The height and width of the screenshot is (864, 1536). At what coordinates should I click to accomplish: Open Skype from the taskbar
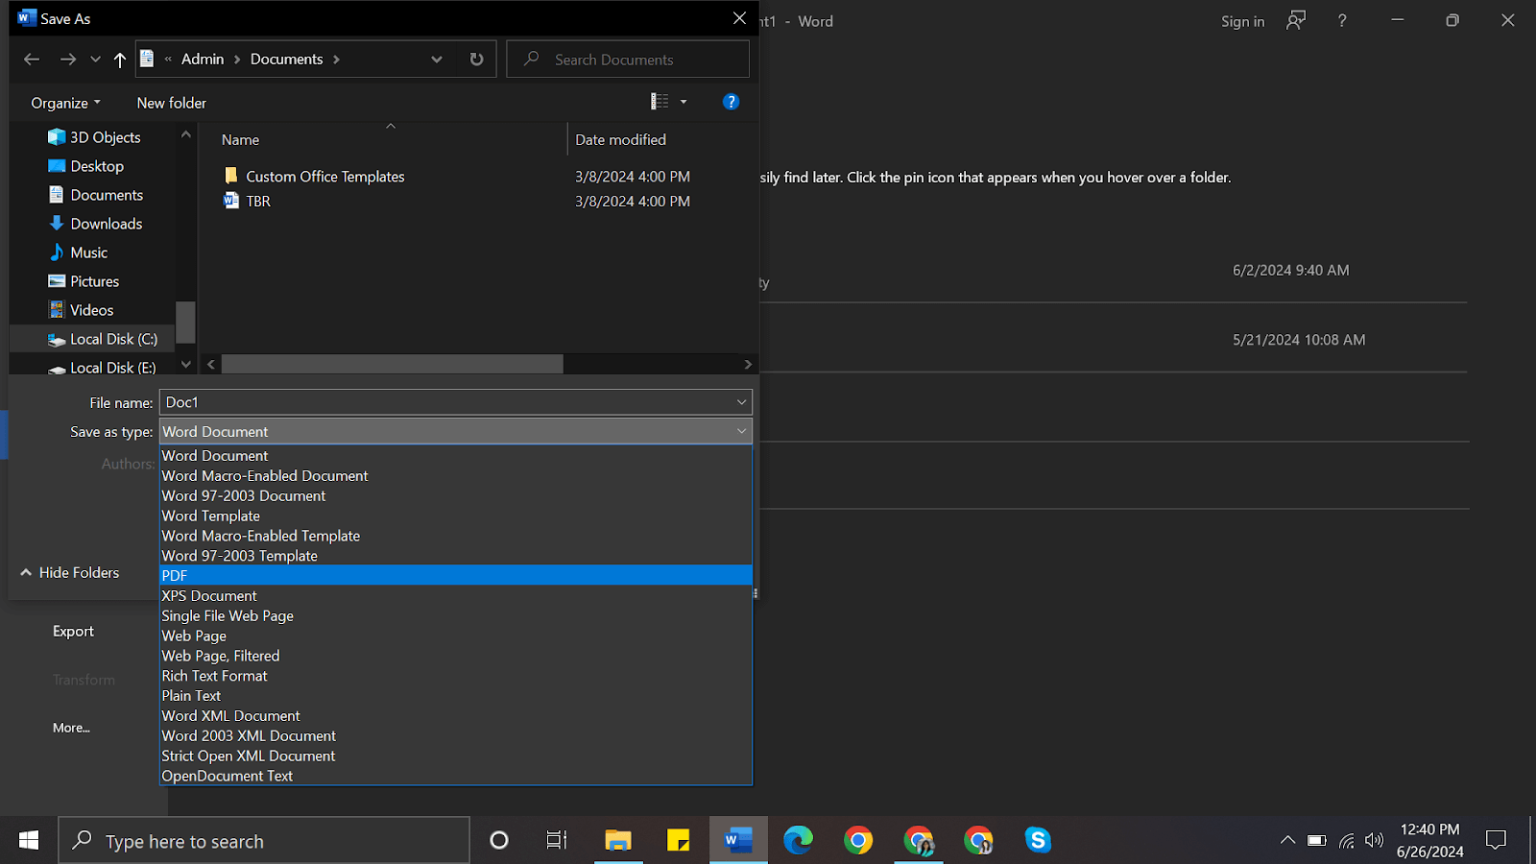[x=1038, y=840]
